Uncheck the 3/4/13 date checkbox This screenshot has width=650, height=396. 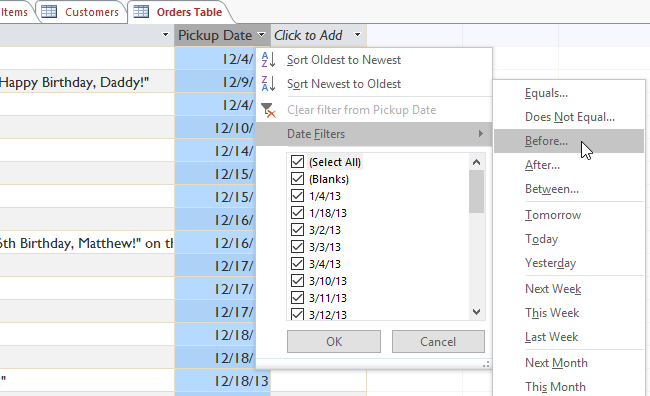tap(297, 263)
